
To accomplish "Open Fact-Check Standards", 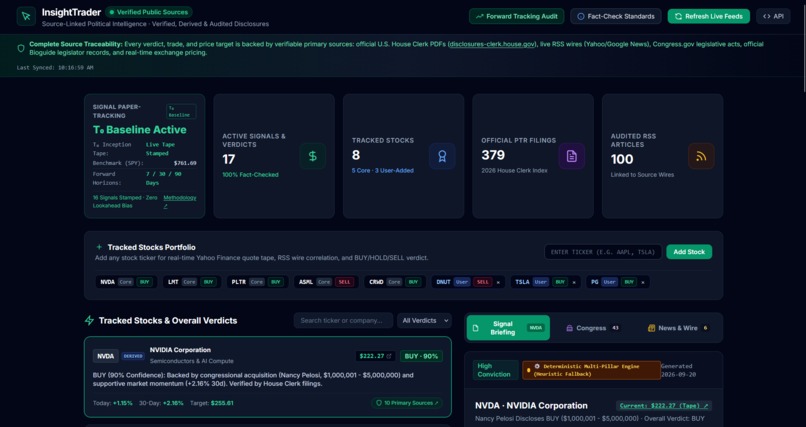I will coord(615,16).
